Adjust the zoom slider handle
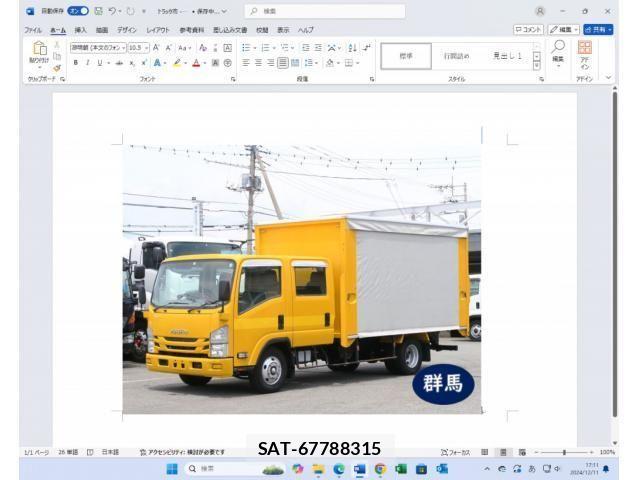This screenshot has height=480, width=640. pos(564,452)
